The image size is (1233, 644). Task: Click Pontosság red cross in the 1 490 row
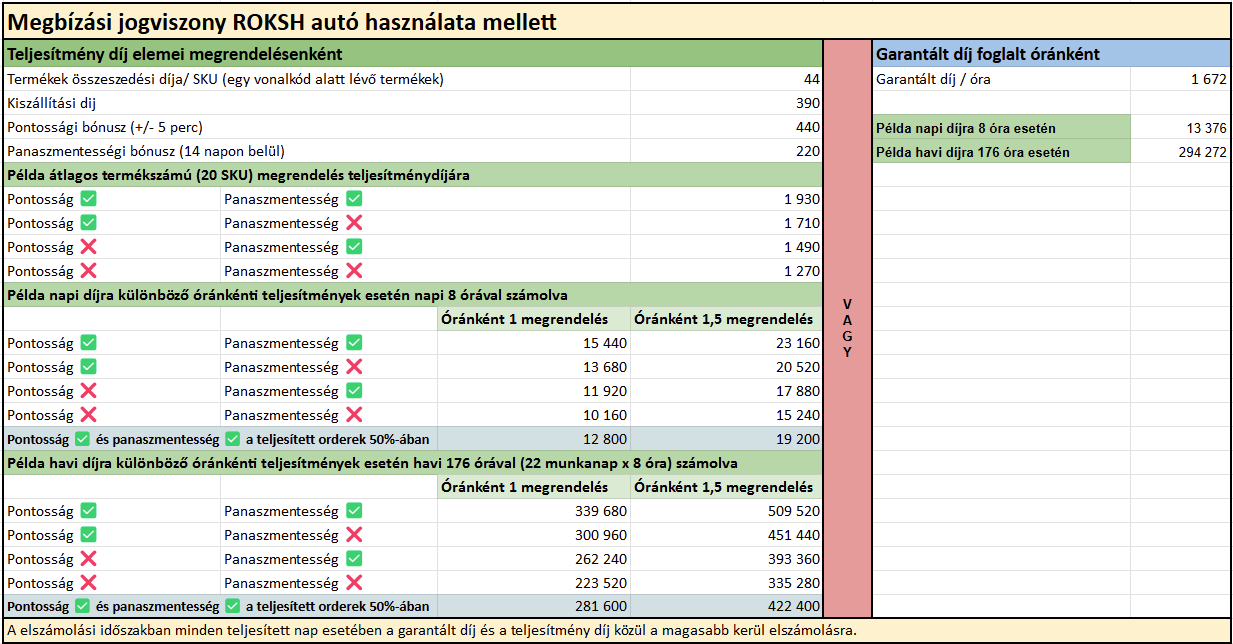coord(88,247)
